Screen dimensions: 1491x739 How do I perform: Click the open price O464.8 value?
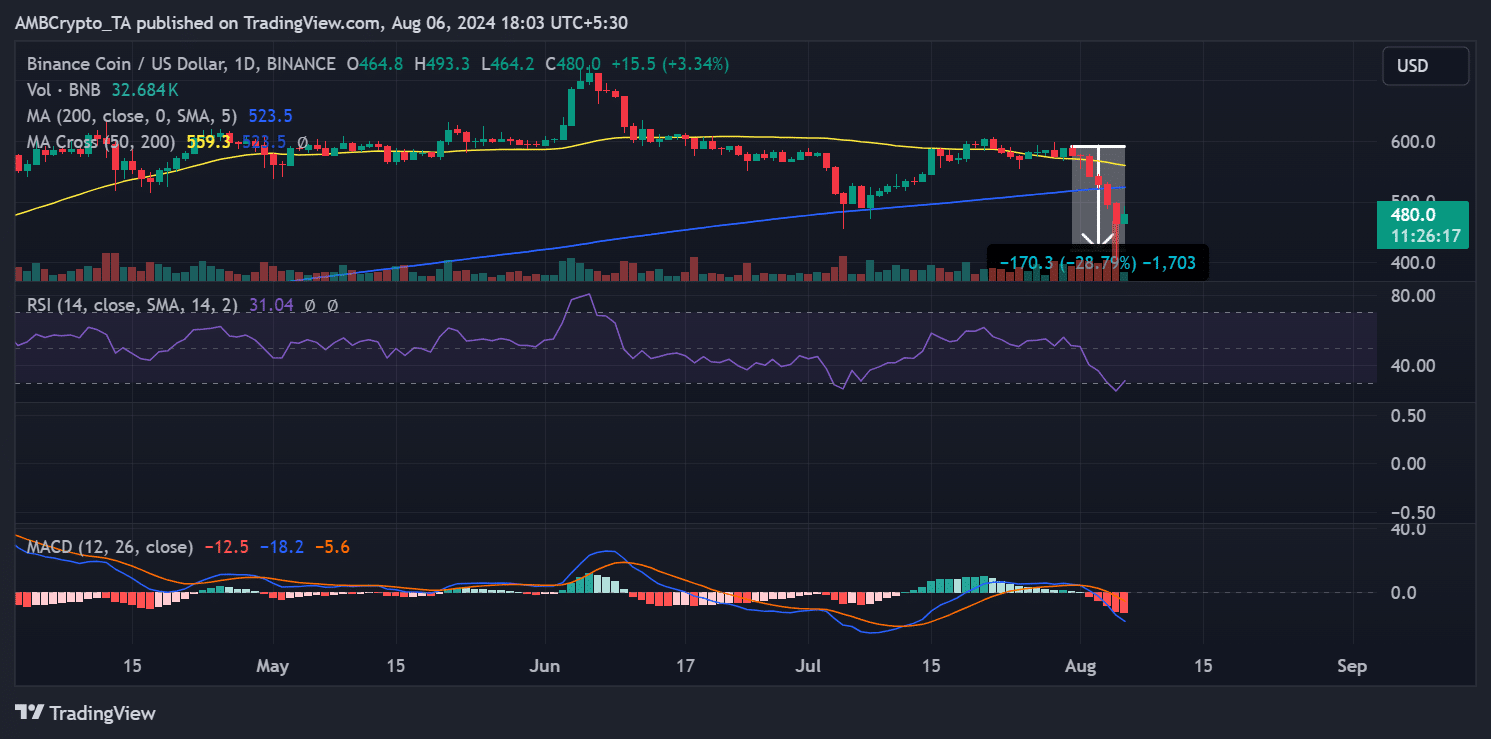pos(374,64)
